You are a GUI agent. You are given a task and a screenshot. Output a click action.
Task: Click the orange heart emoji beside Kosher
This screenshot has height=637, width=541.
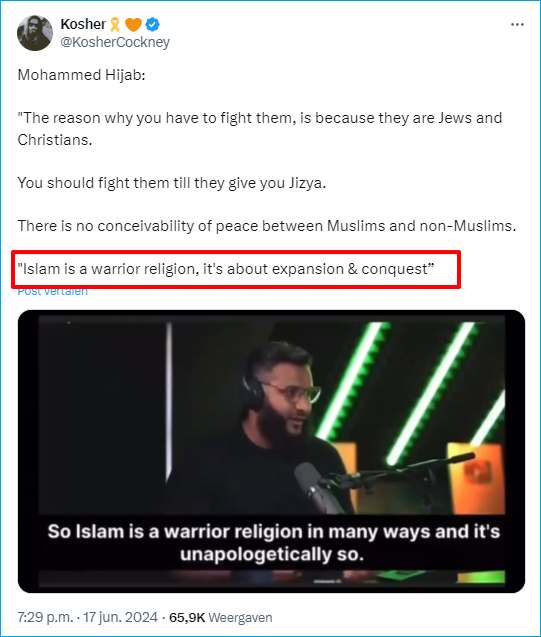point(133,25)
